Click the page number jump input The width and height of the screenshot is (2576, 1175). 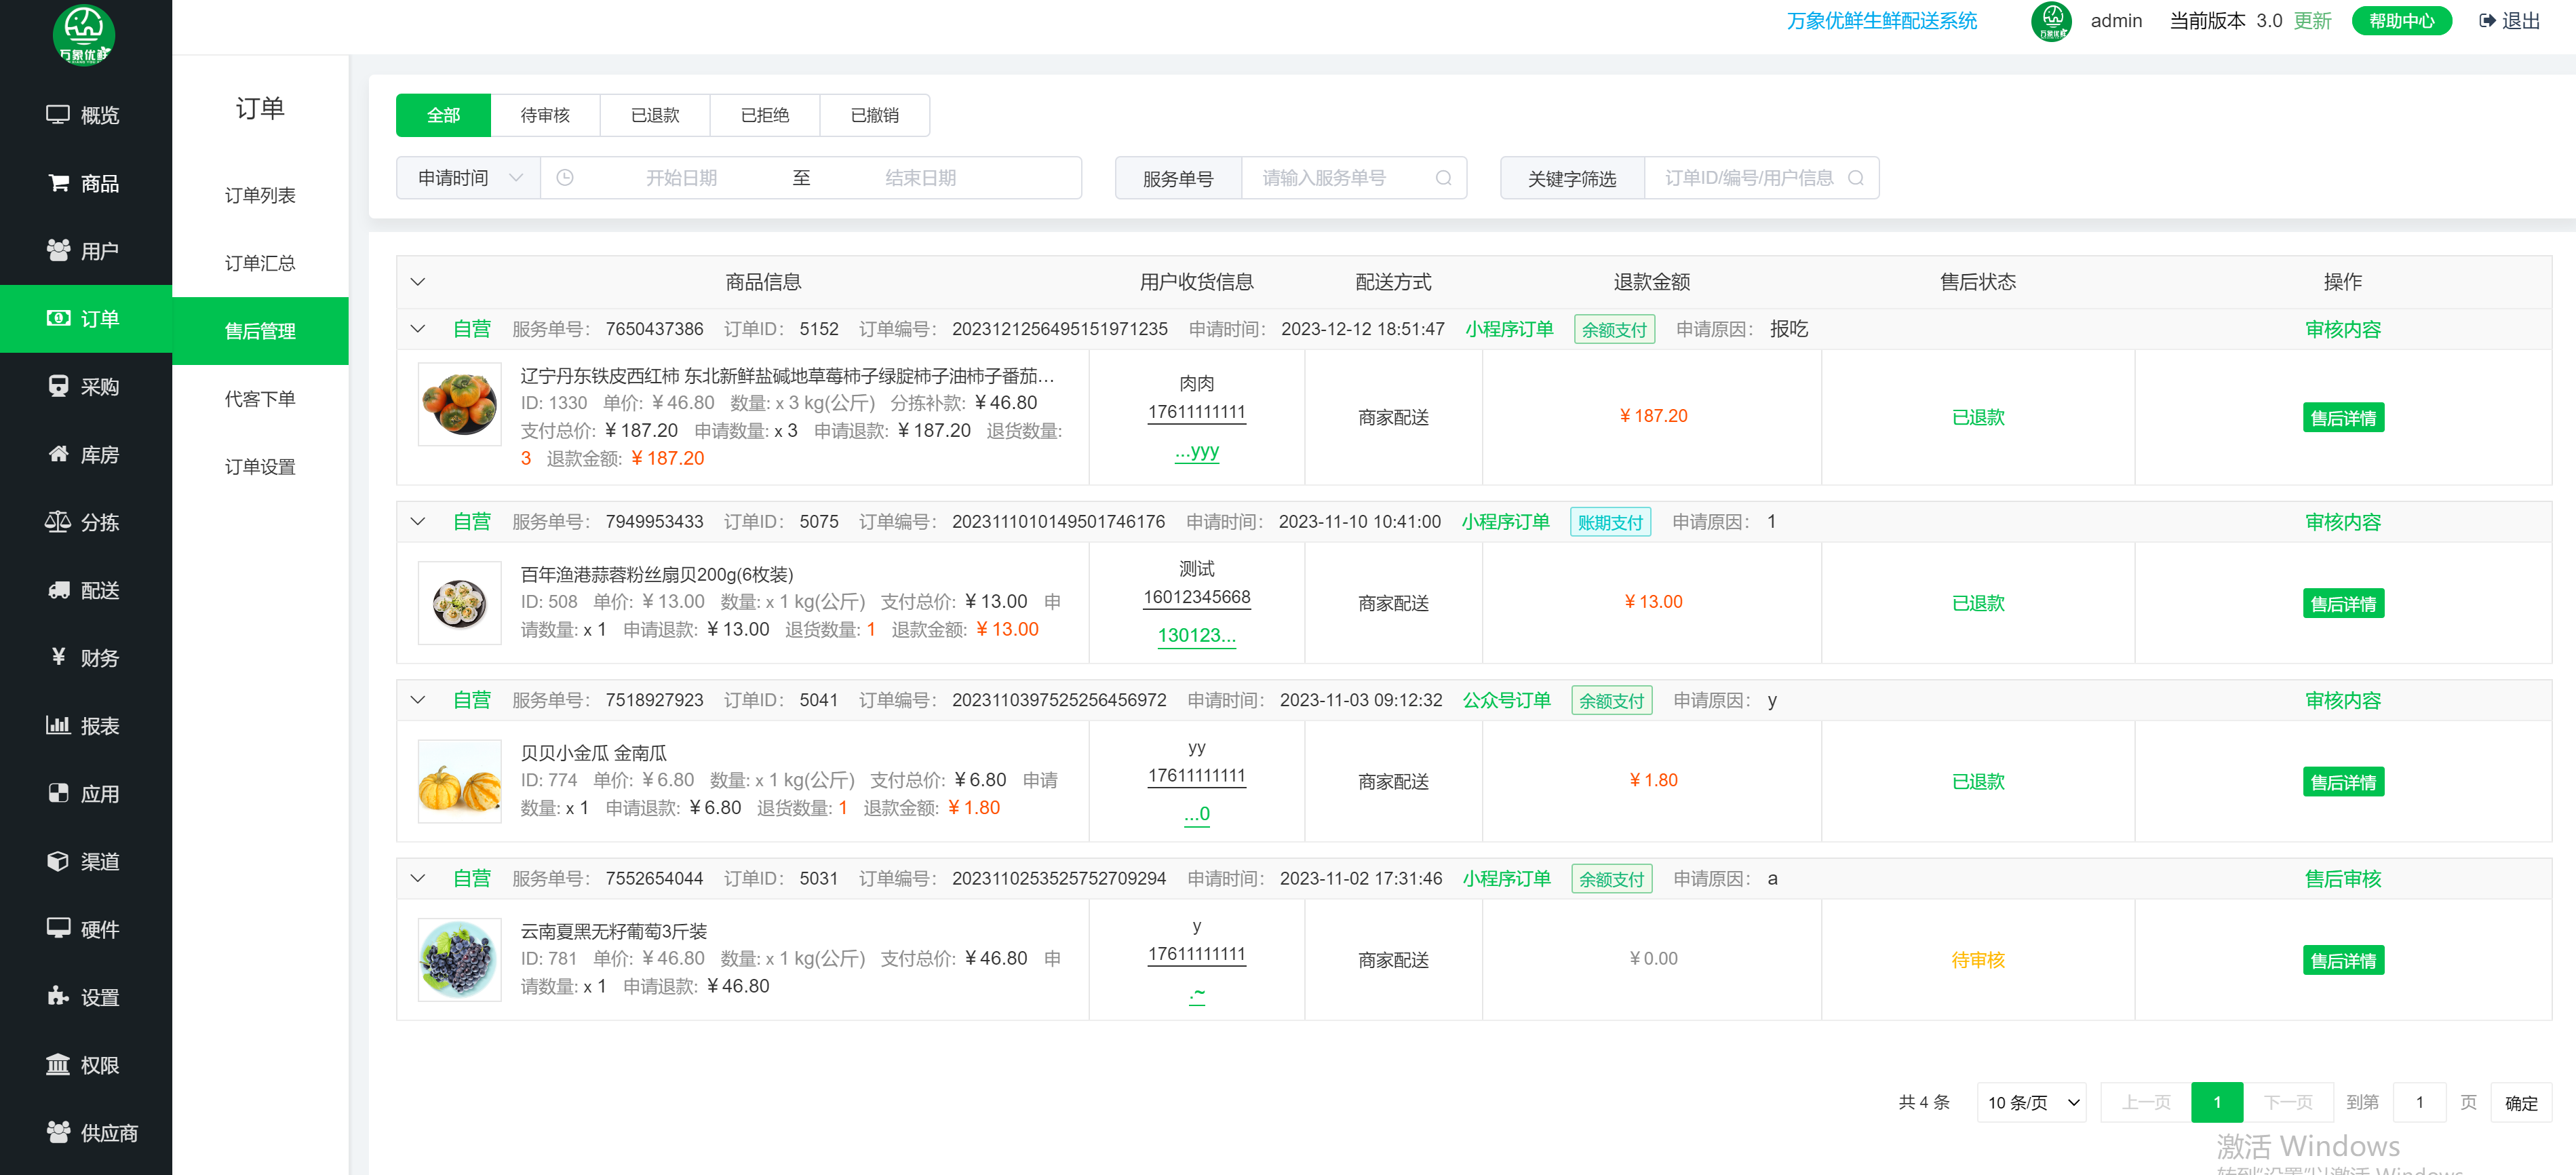coord(2419,1102)
